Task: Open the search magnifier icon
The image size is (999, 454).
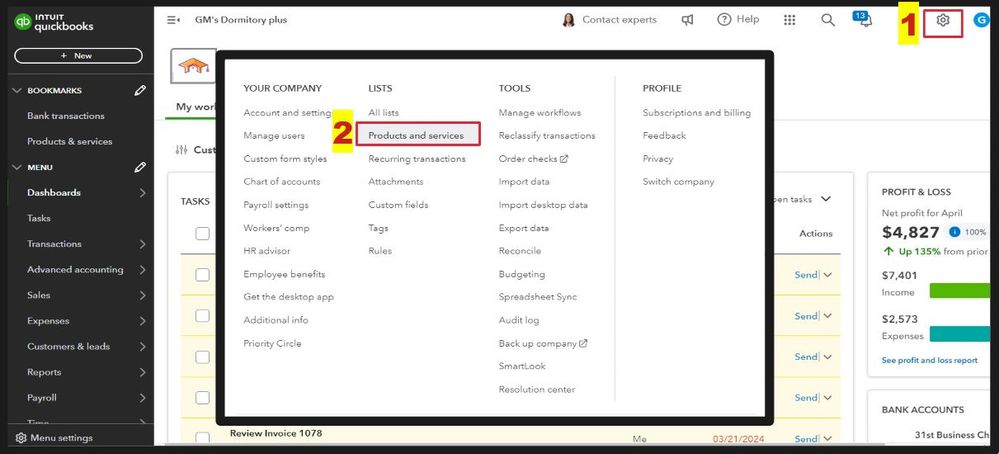Action: [828, 20]
